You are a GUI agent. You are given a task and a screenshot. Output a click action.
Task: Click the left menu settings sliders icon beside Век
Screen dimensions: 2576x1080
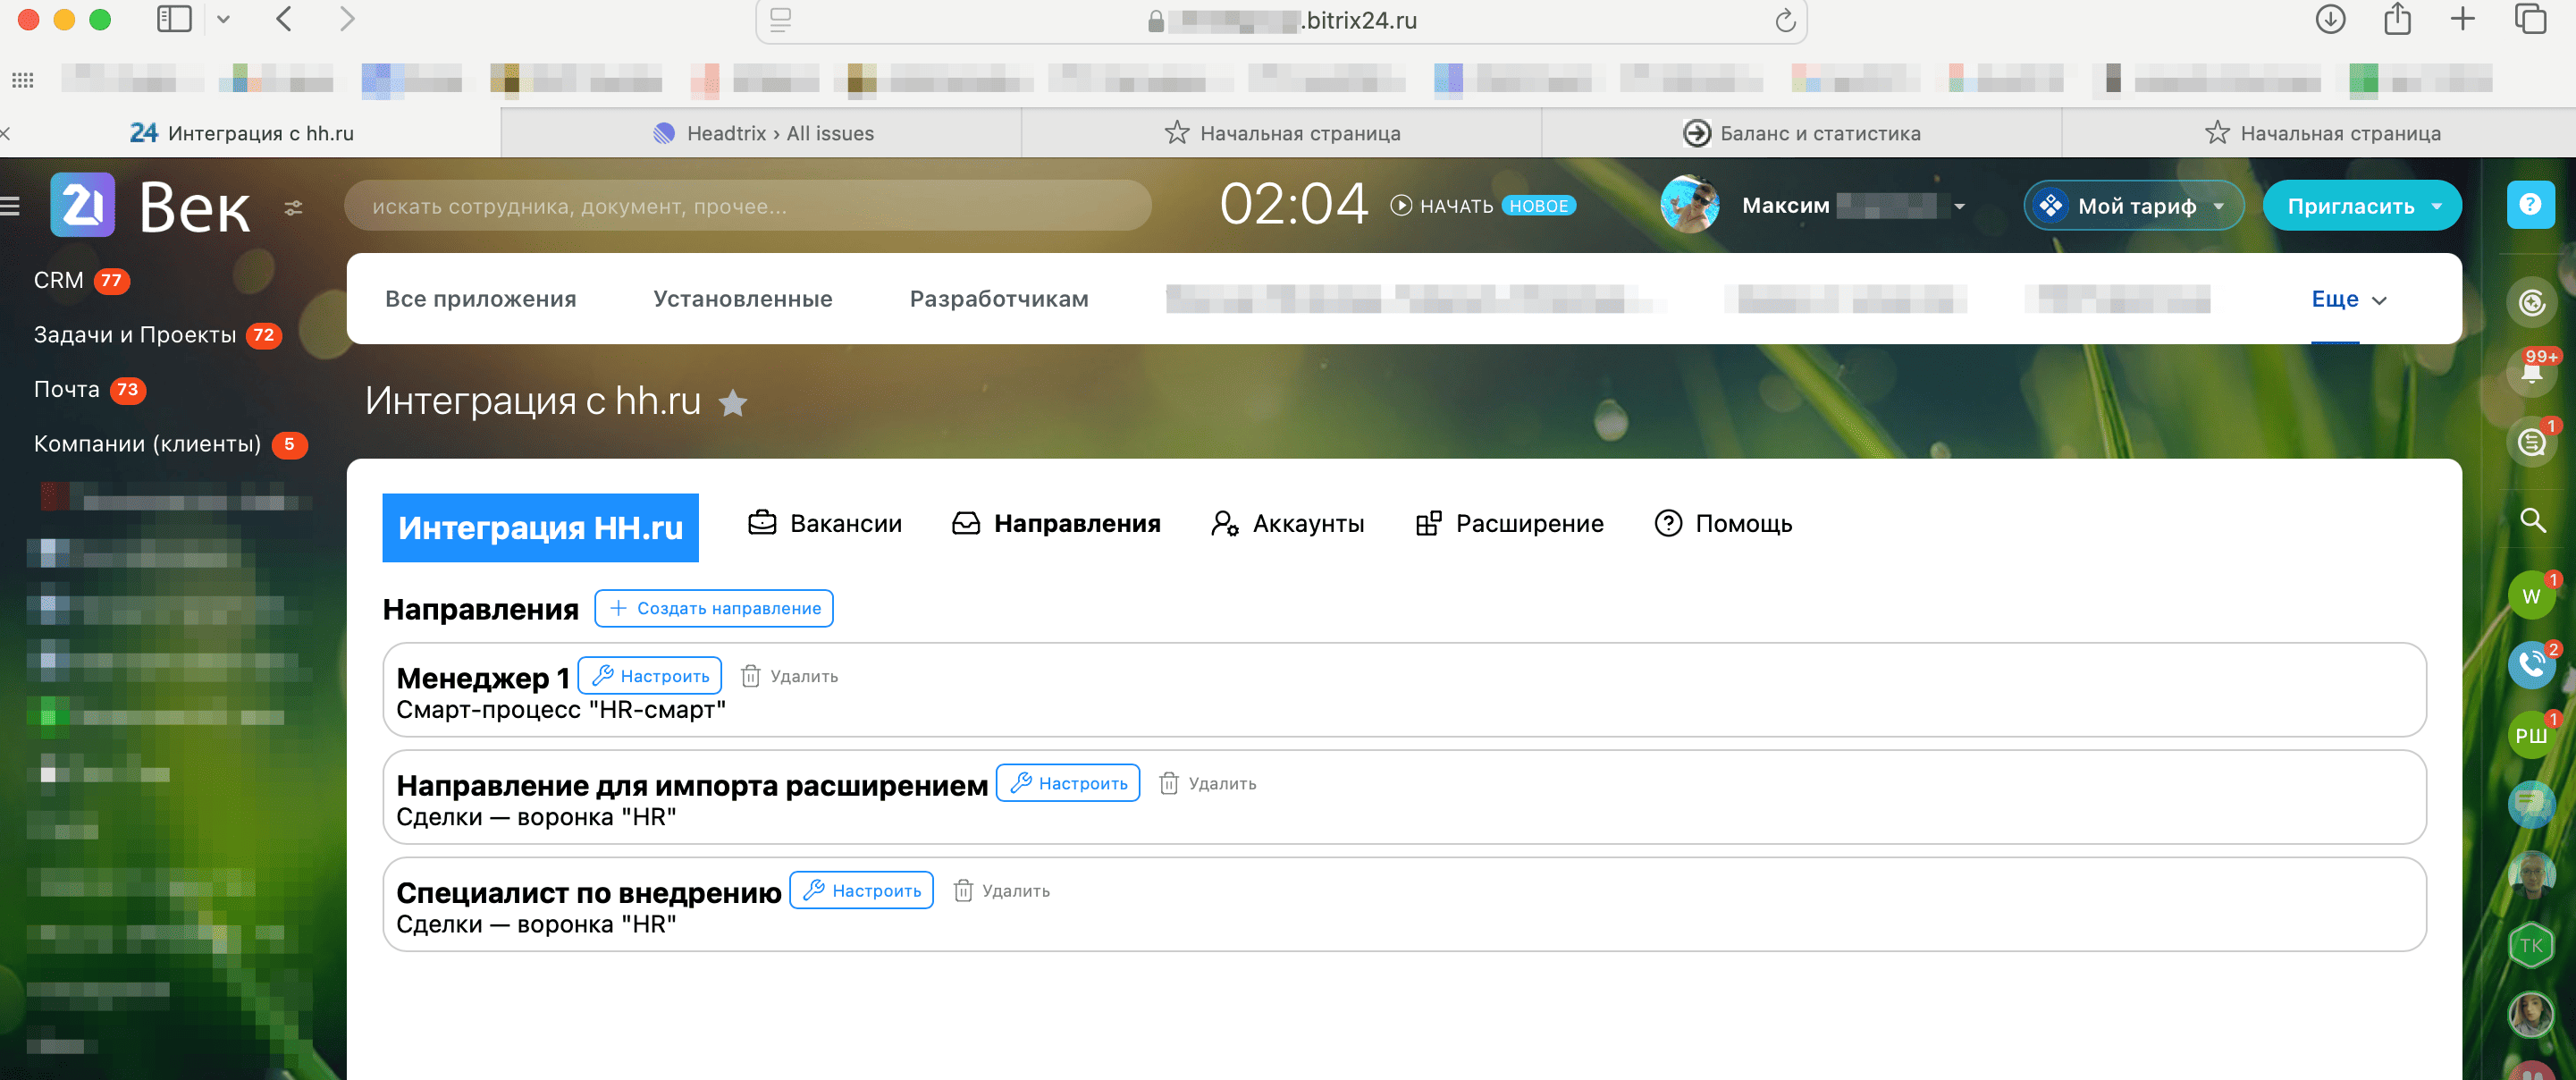pos(293,208)
